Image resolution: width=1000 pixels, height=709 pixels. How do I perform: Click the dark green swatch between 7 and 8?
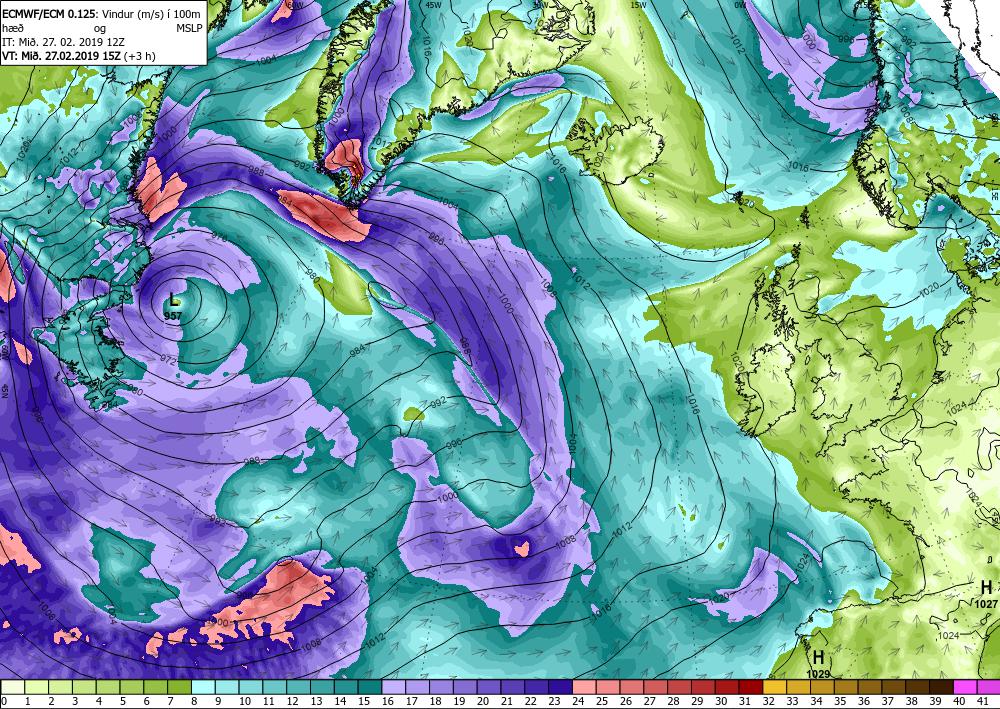coord(180,687)
